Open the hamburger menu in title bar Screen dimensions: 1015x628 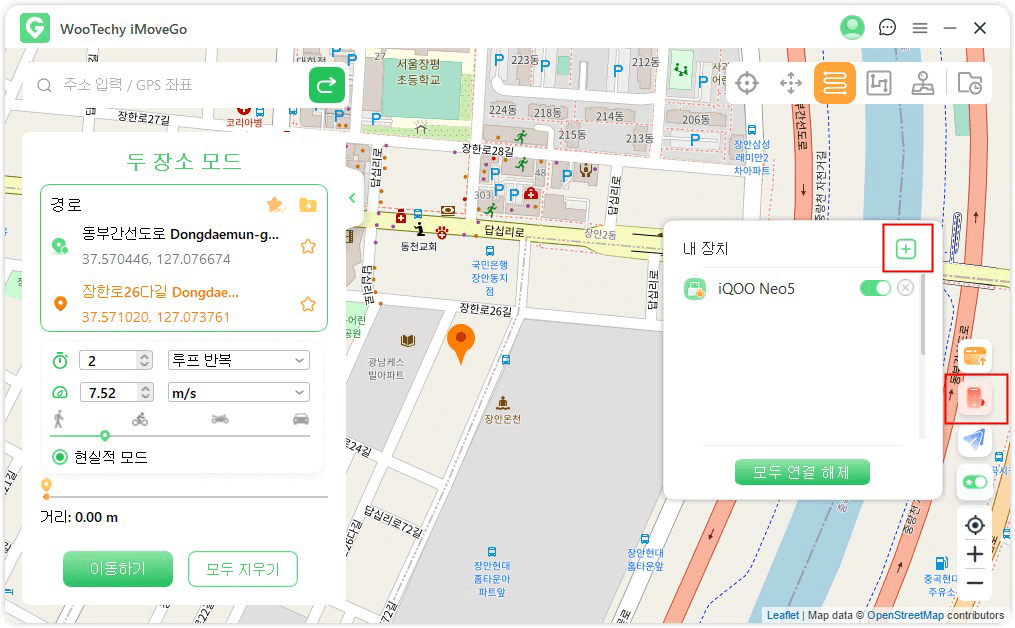coord(920,28)
